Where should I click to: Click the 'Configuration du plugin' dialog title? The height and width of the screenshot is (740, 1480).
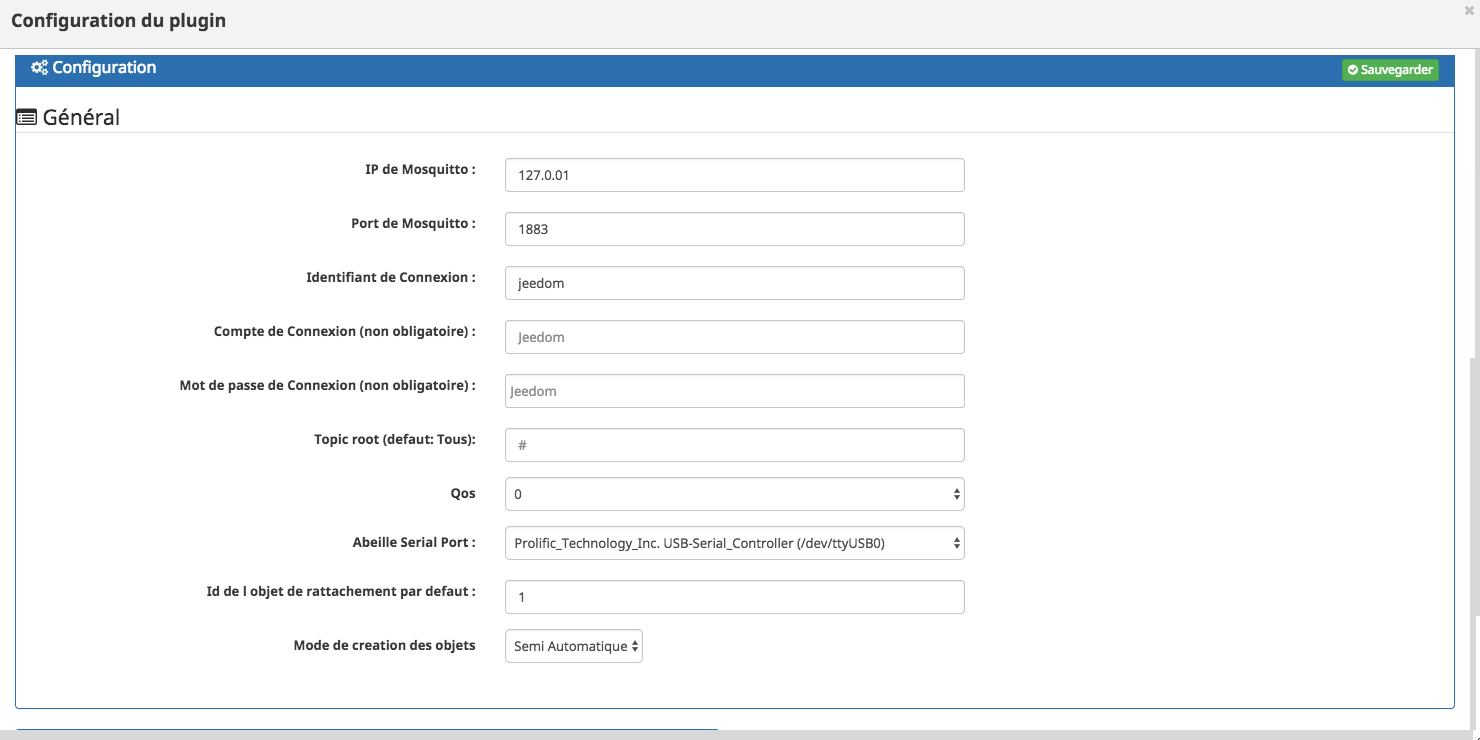pyautogui.click(x=118, y=20)
